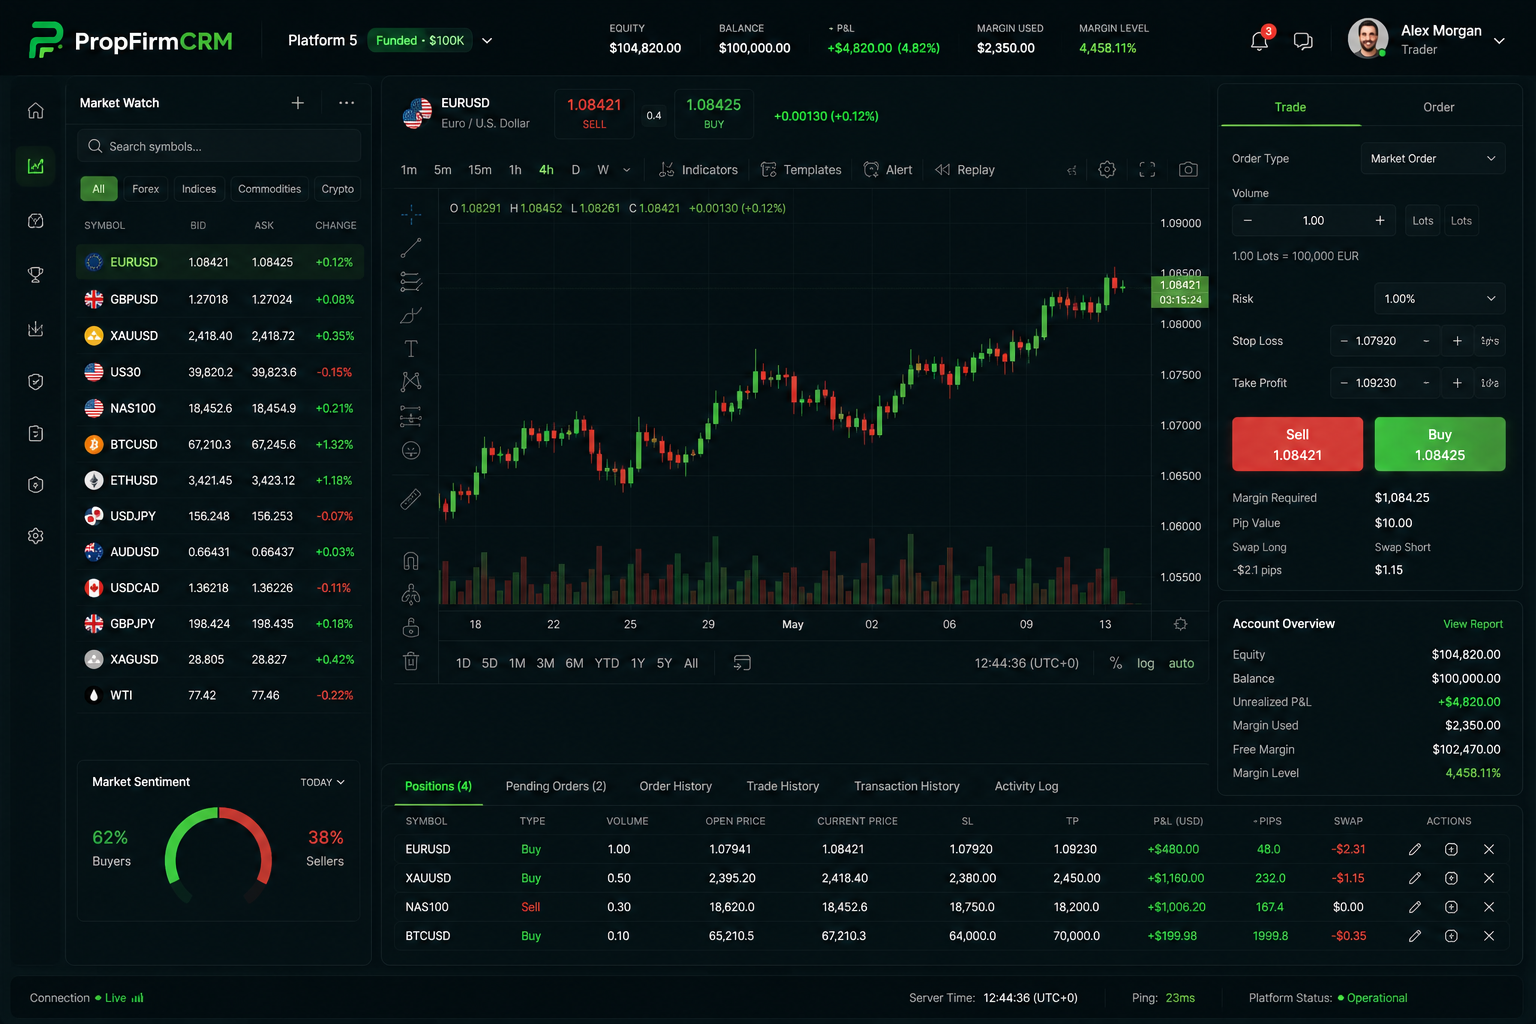This screenshot has height=1024, width=1536.
Task: Click the Search symbols field
Action: click(x=219, y=146)
